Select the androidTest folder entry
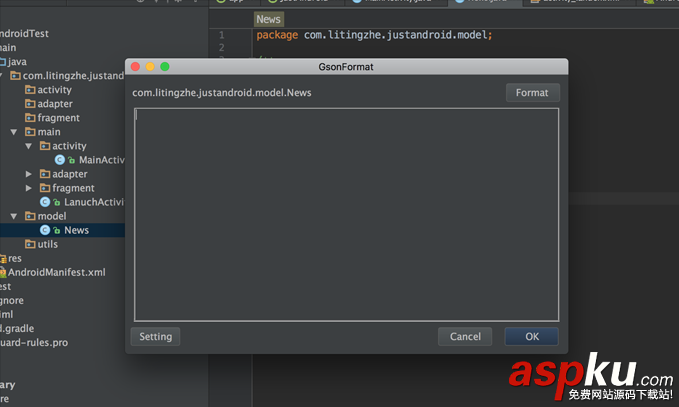 pos(24,33)
